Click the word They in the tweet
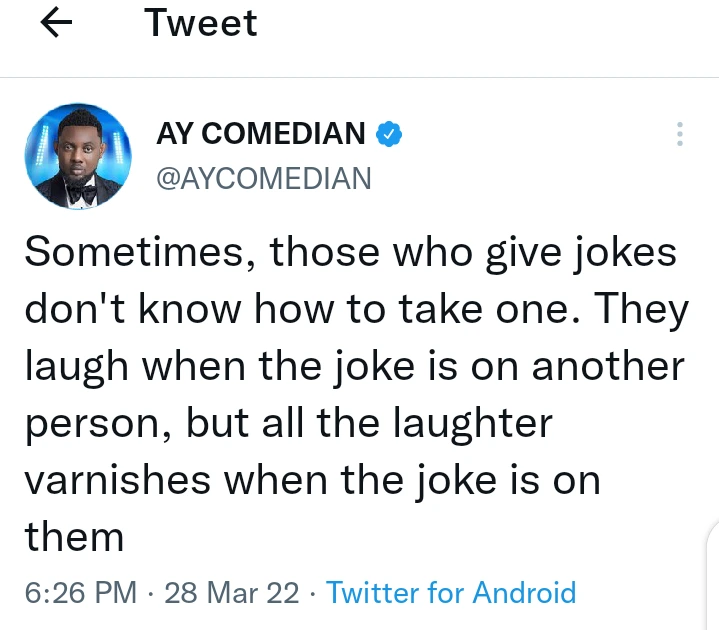 (x=641, y=310)
